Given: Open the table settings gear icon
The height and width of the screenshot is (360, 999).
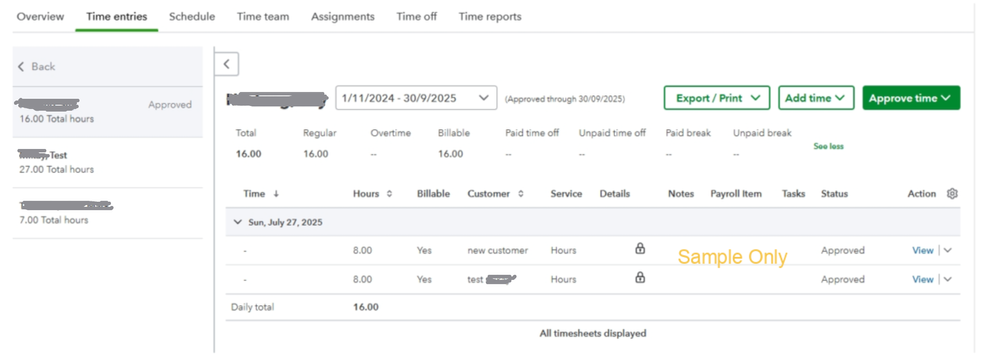Looking at the screenshot, I should tap(952, 194).
